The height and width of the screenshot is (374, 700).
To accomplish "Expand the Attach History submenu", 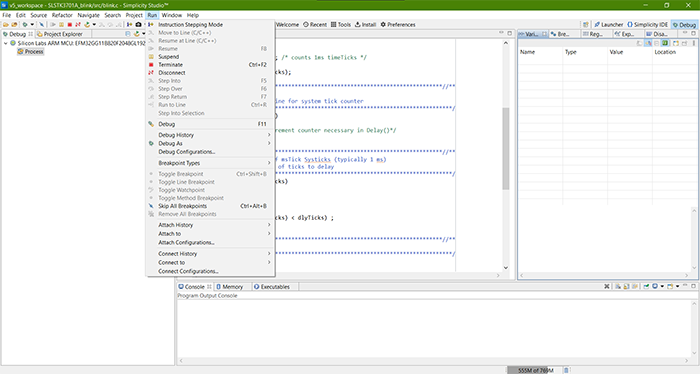I will [210, 225].
